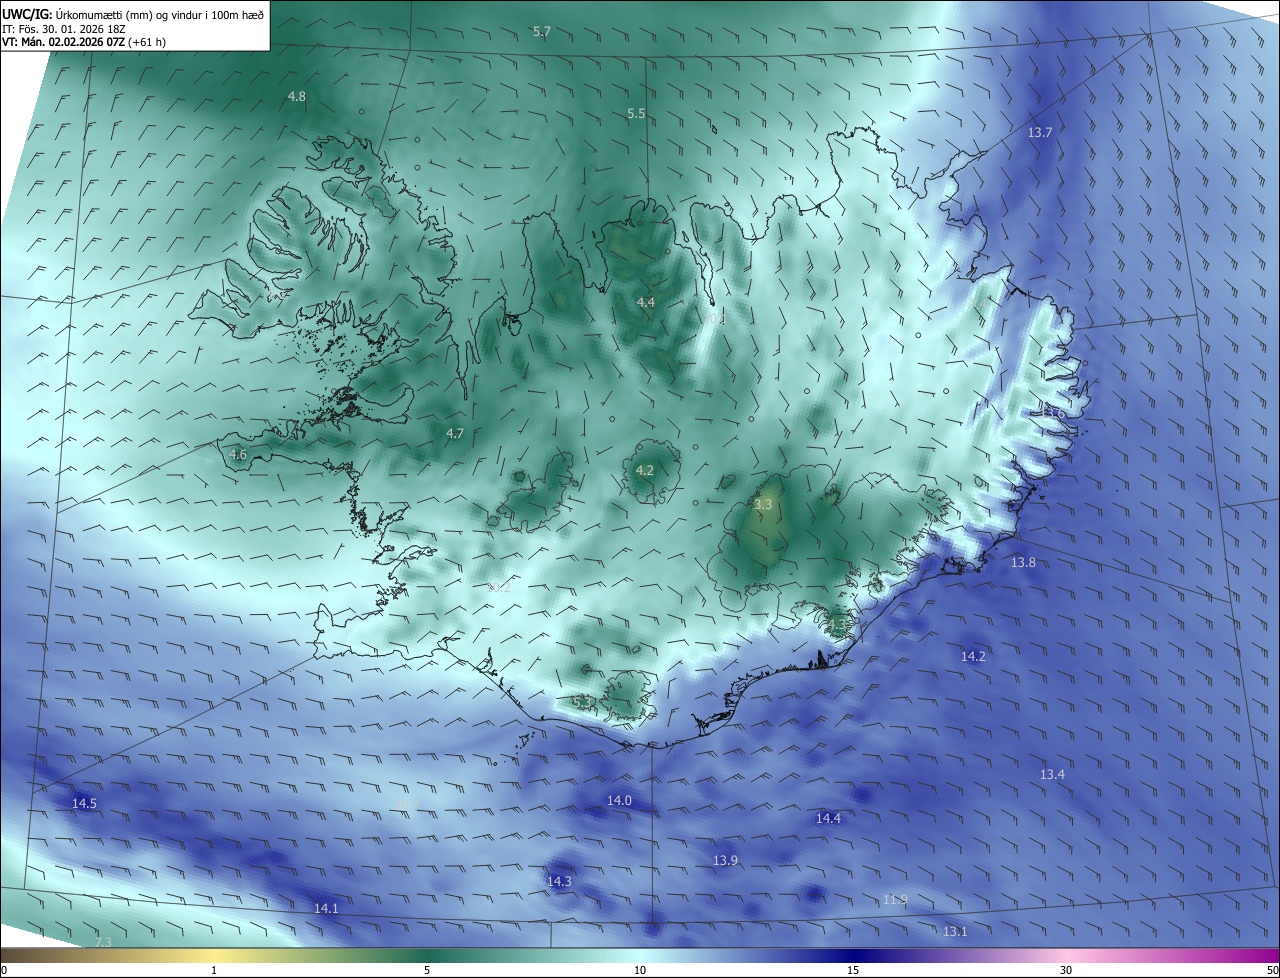Click the '13.9' value label
The width and height of the screenshot is (1280, 978).
(x=725, y=861)
